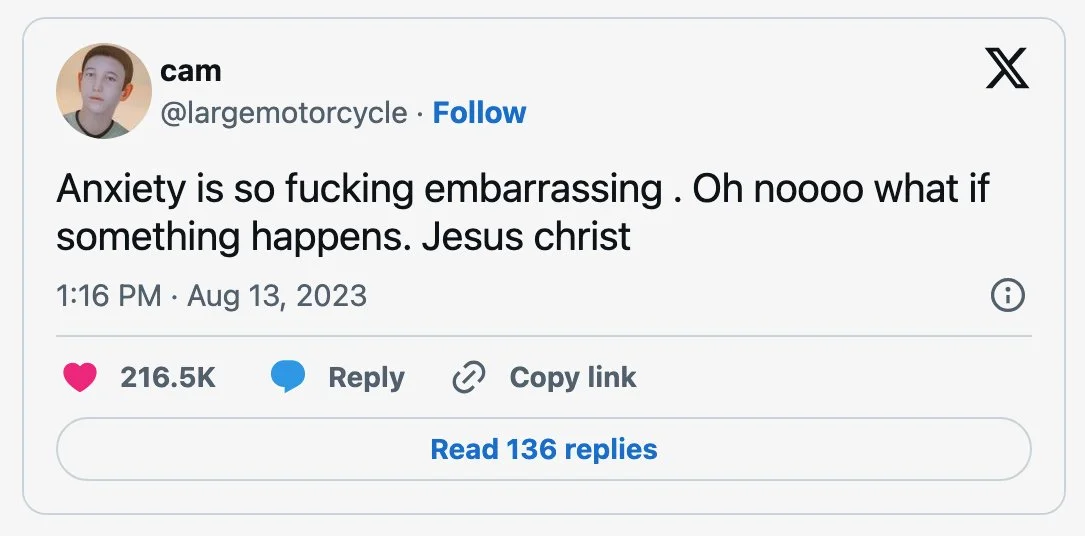This screenshot has width=1085, height=536.
Task: Click the Read 136 replies button
Action: pyautogui.click(x=543, y=449)
